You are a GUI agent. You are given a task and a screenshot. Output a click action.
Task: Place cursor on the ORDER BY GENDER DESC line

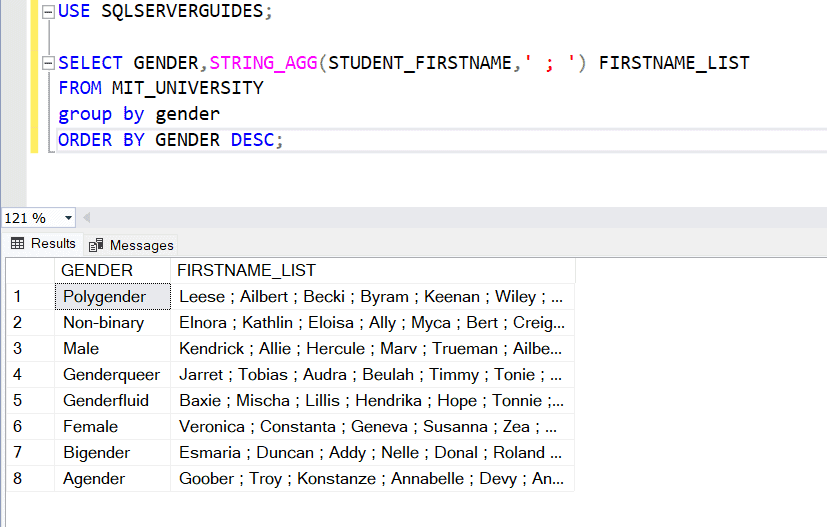coord(170,140)
